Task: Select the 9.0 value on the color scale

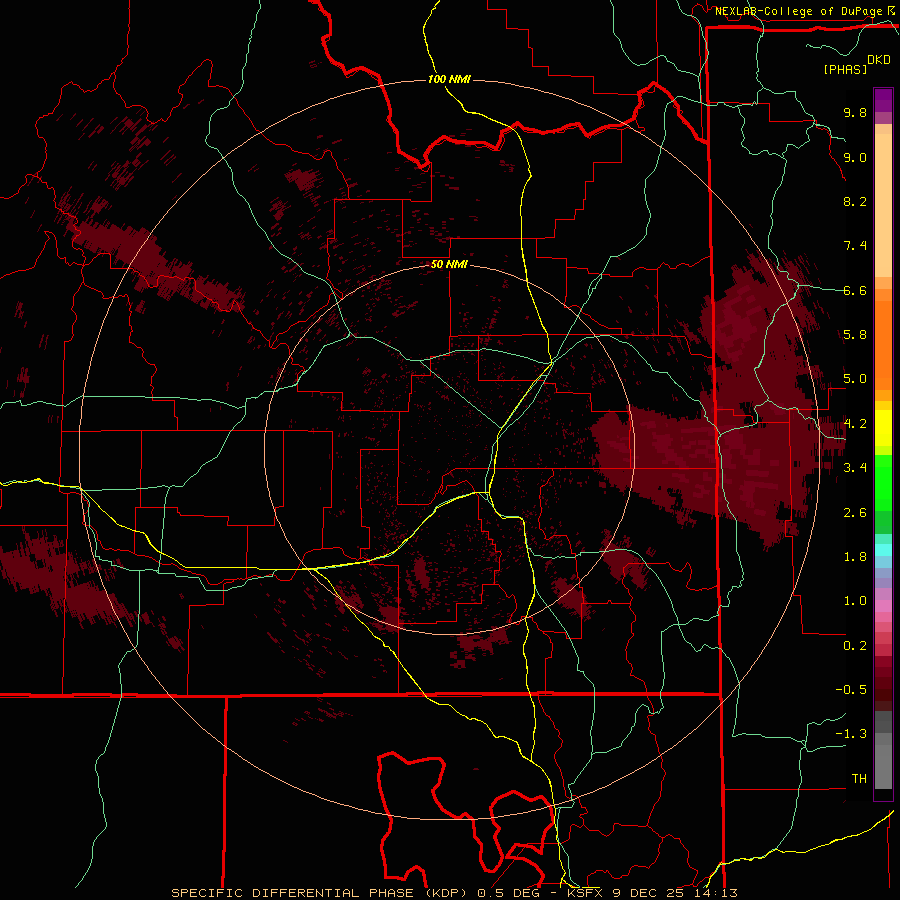Action: (855, 158)
